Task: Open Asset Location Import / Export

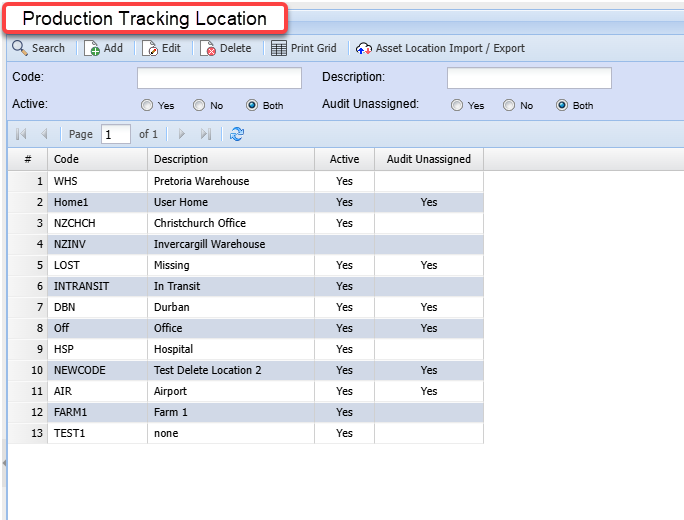Action: (x=440, y=48)
